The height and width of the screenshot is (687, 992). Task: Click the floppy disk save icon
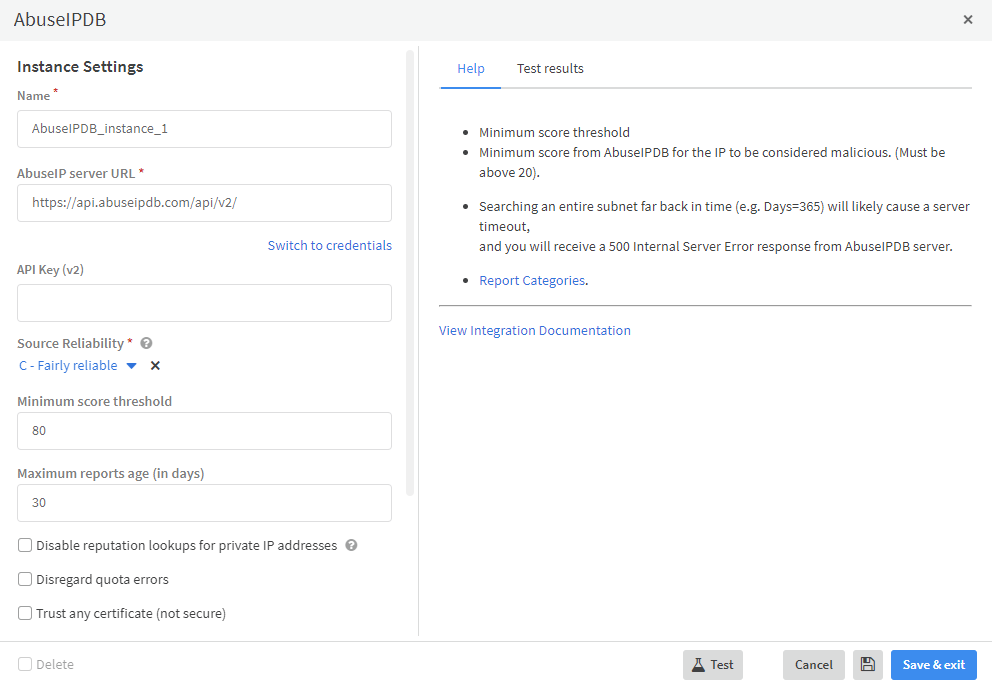867,665
